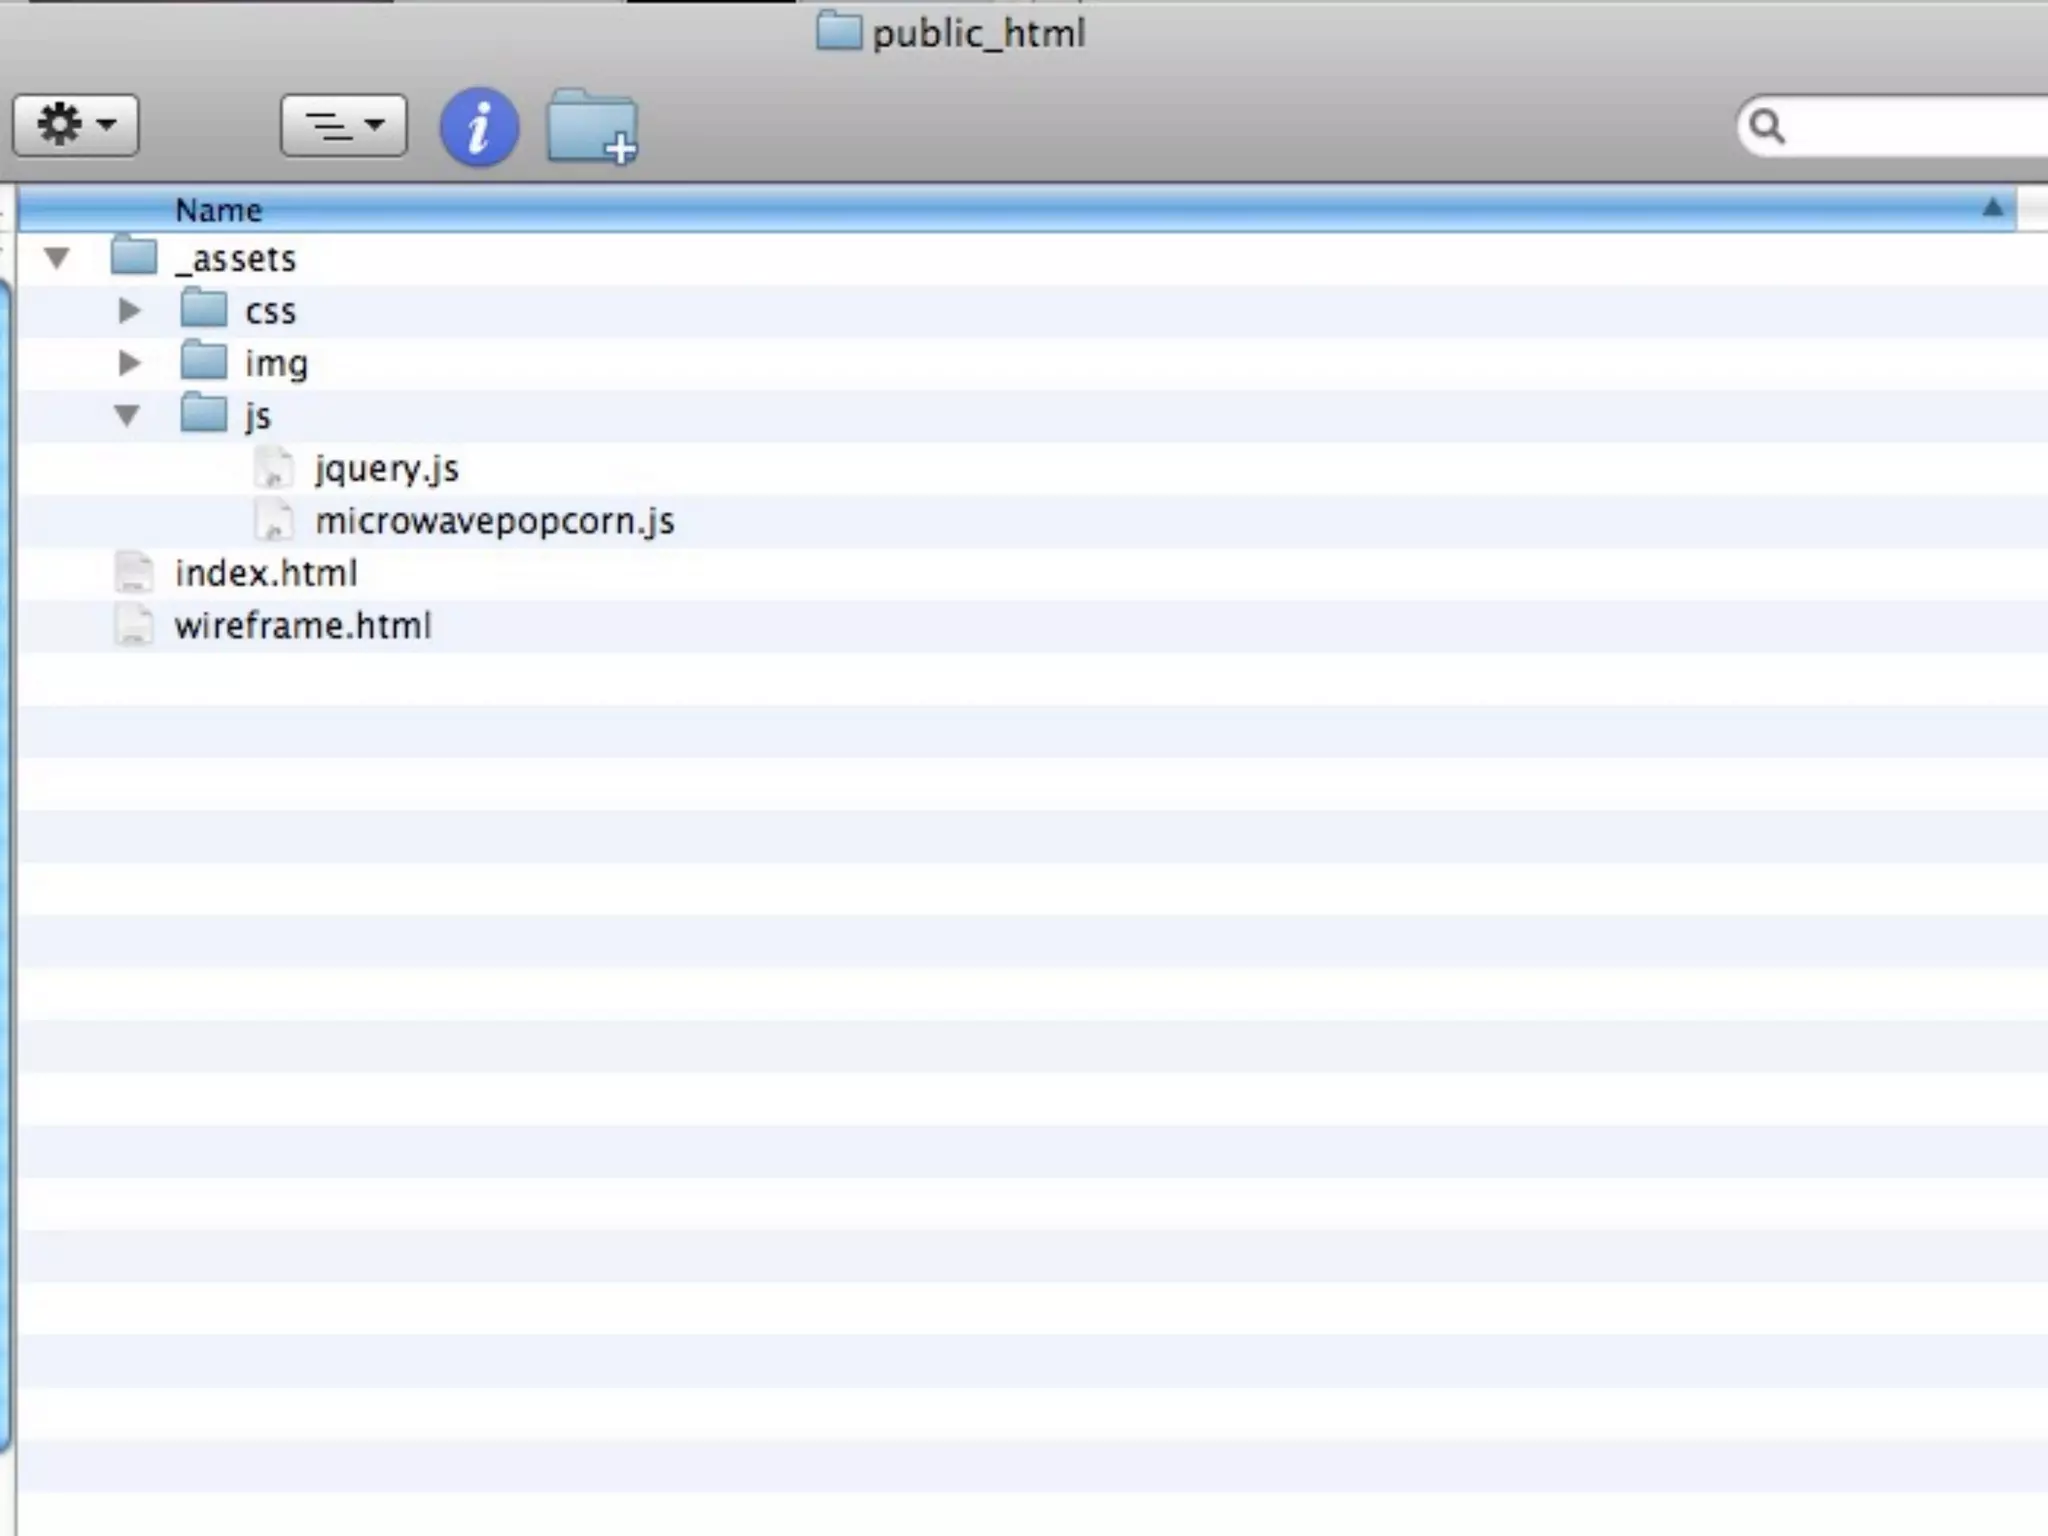Open the gear action menu

click(x=75, y=125)
